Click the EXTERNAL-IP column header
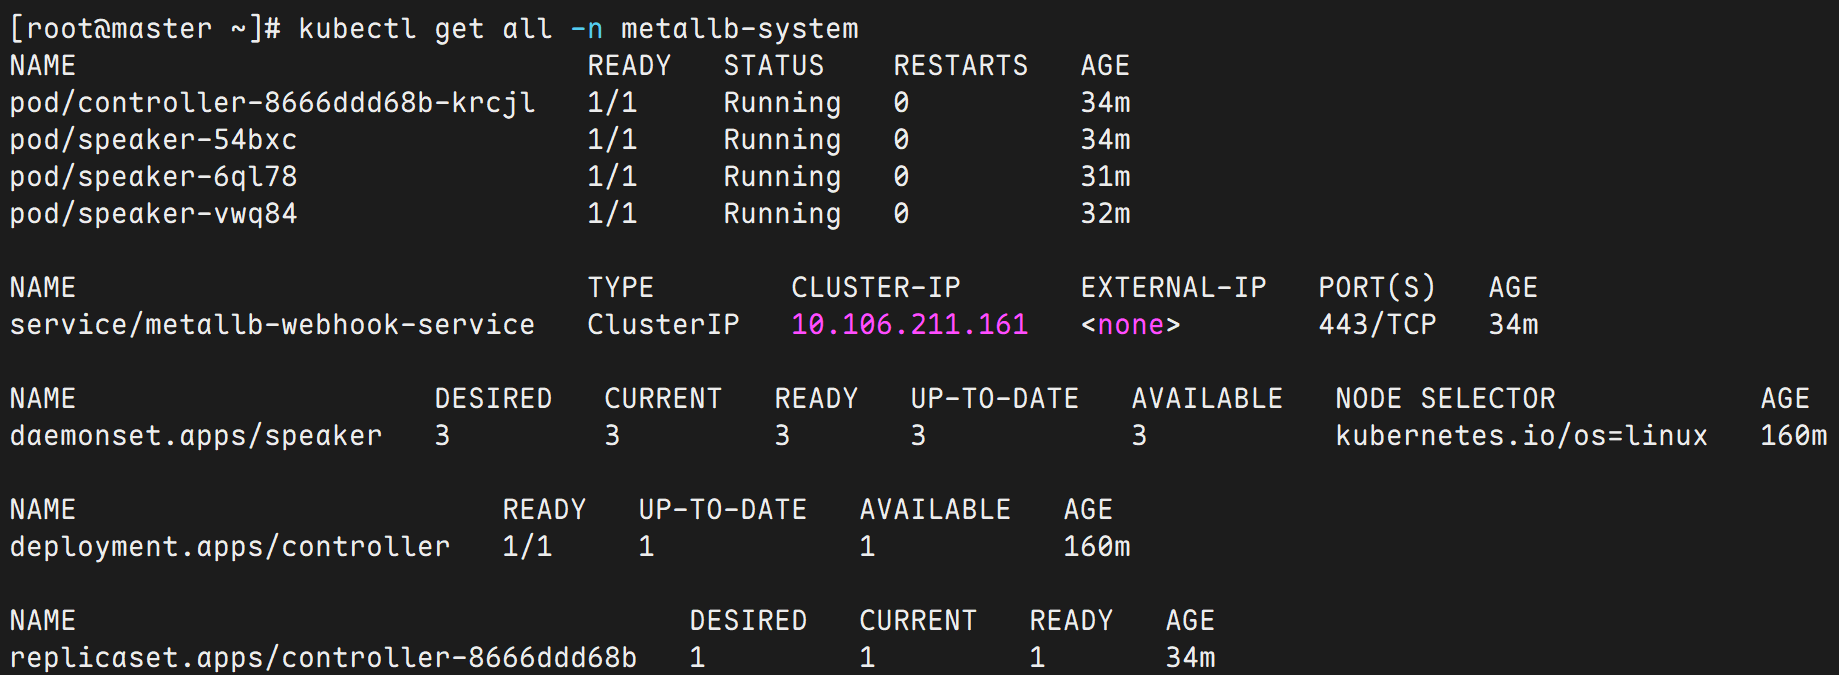The image size is (1839, 675). click(x=1173, y=288)
